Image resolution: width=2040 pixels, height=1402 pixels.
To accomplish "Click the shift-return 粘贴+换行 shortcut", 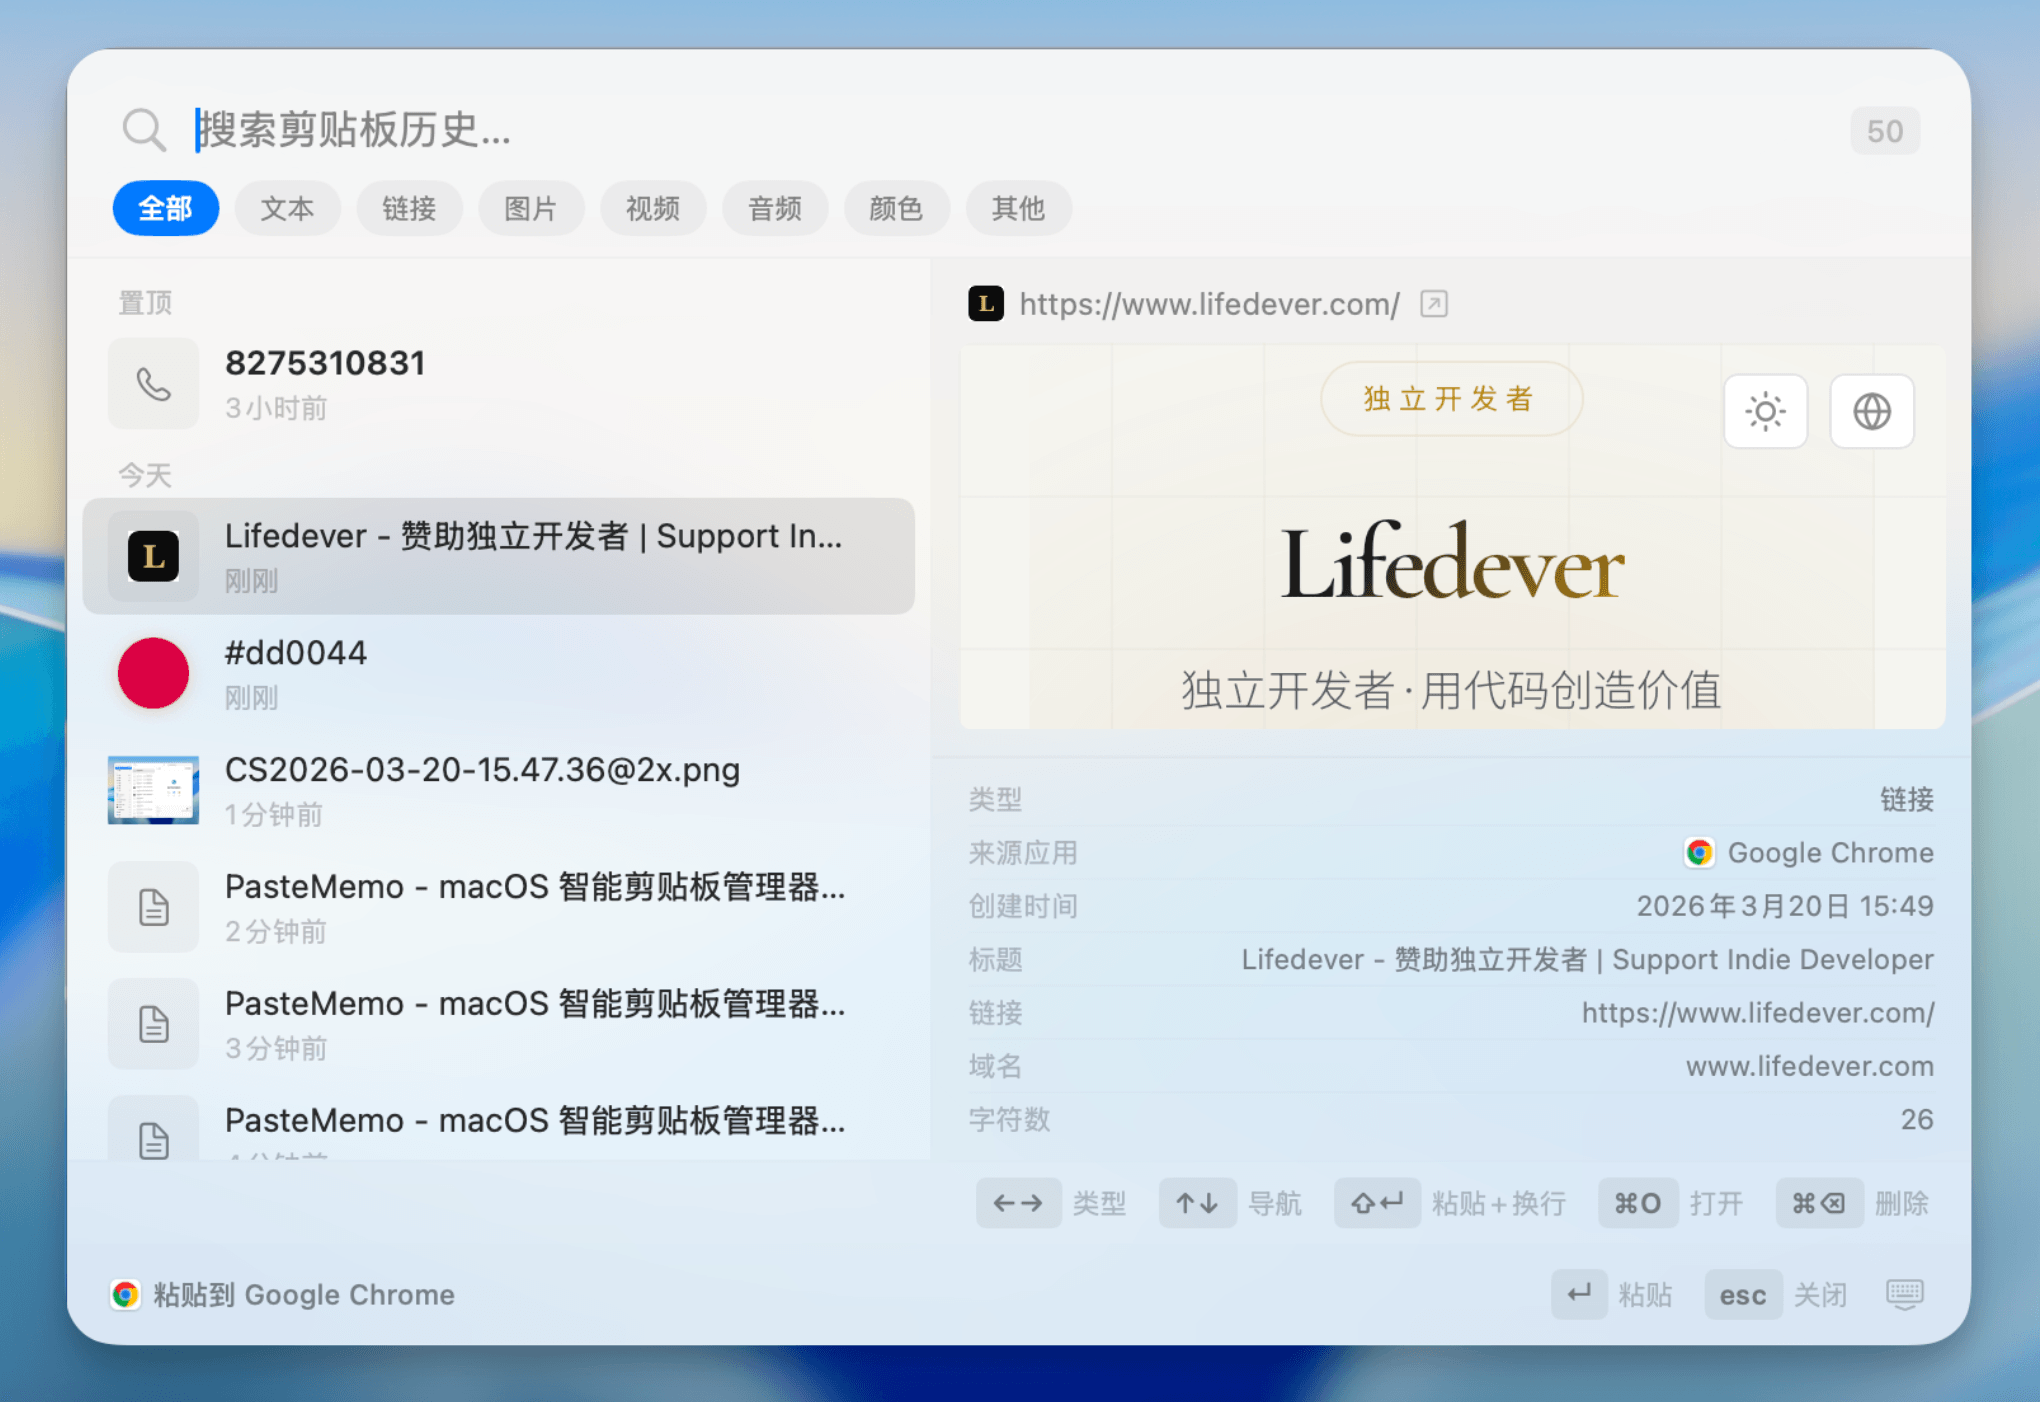I will tap(1377, 1203).
